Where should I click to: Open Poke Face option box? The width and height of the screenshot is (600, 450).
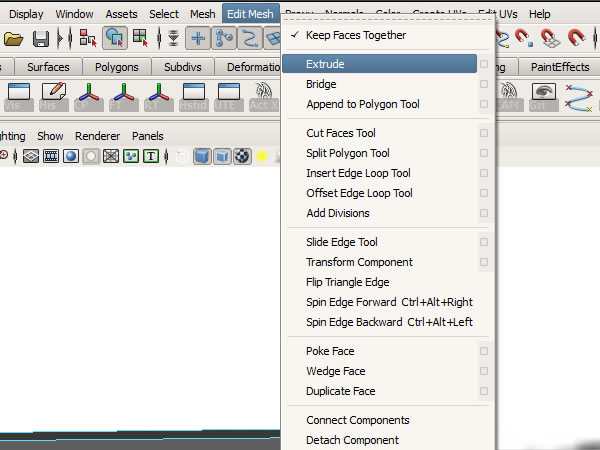(x=484, y=351)
